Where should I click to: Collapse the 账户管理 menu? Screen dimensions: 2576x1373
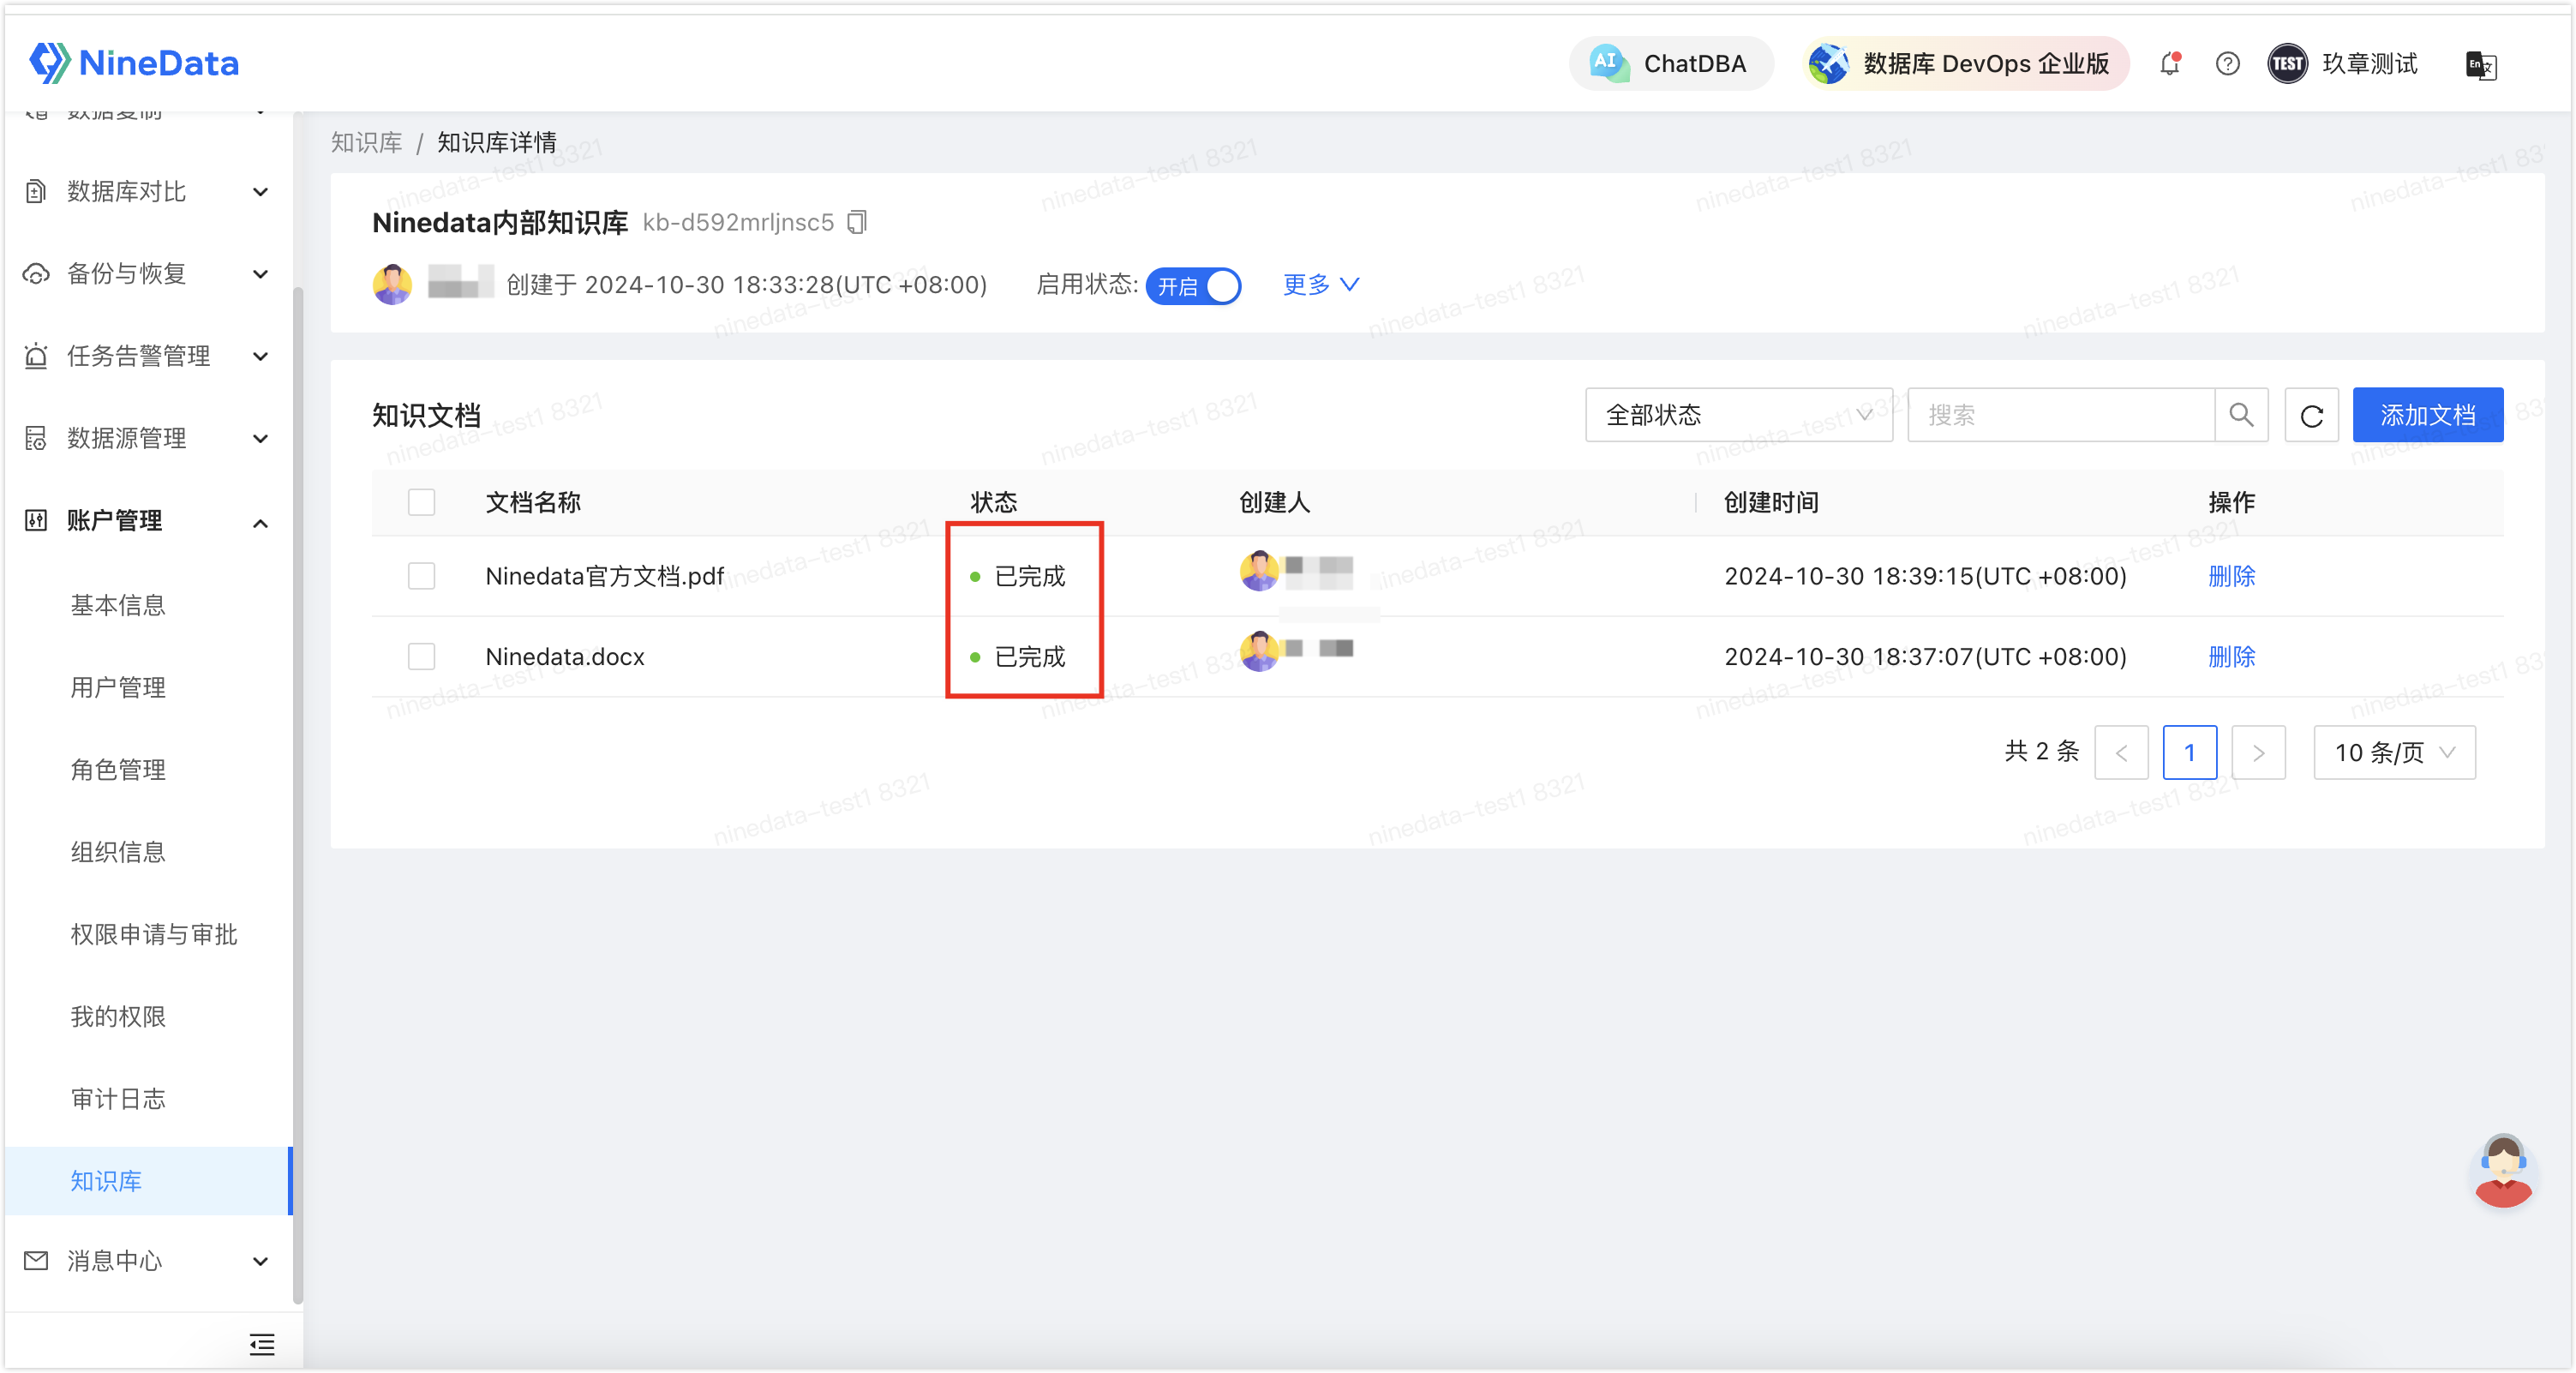pyautogui.click(x=261, y=523)
